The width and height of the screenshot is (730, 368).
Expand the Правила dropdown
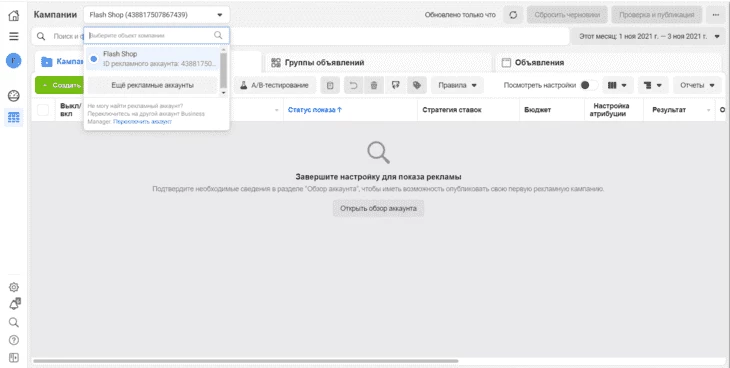(x=457, y=85)
